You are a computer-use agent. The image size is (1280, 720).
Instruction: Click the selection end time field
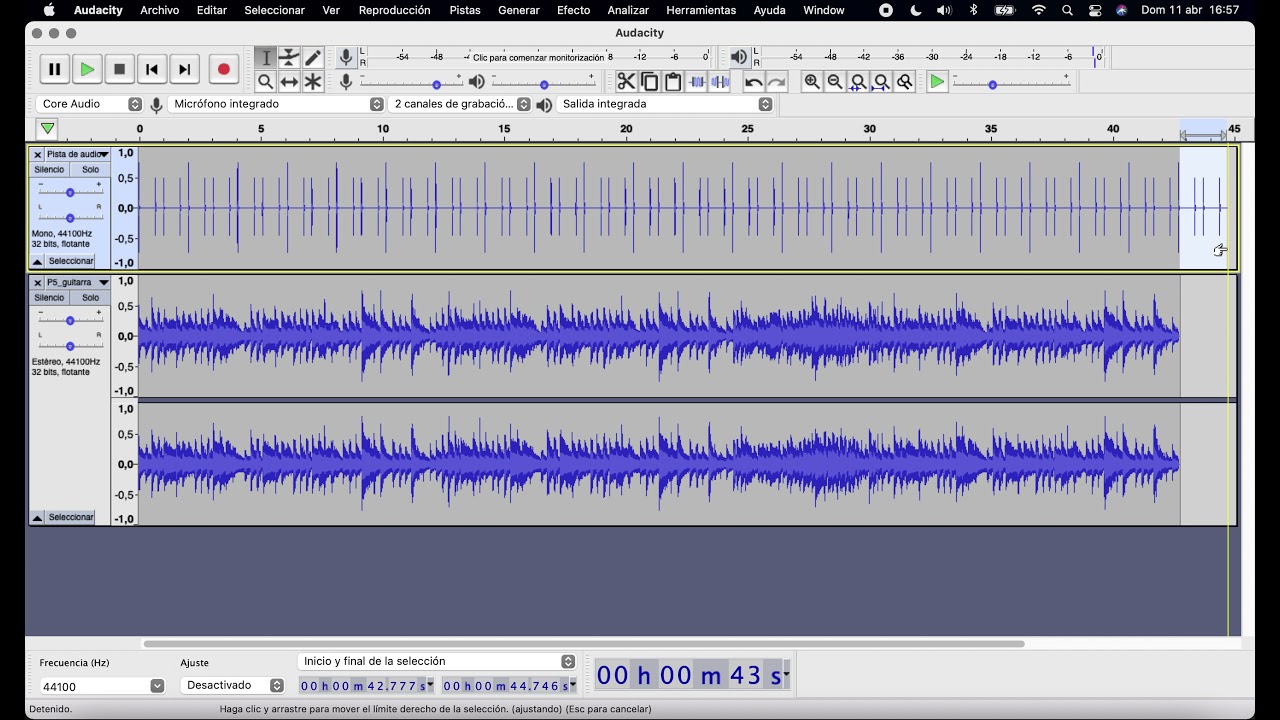pos(509,686)
